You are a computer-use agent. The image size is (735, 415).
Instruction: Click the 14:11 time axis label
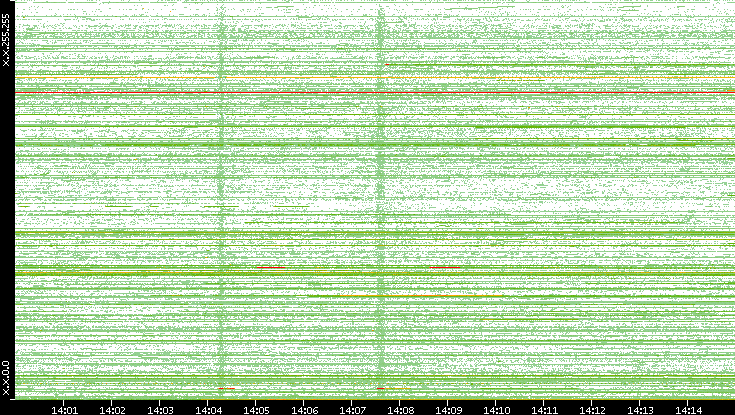click(544, 410)
